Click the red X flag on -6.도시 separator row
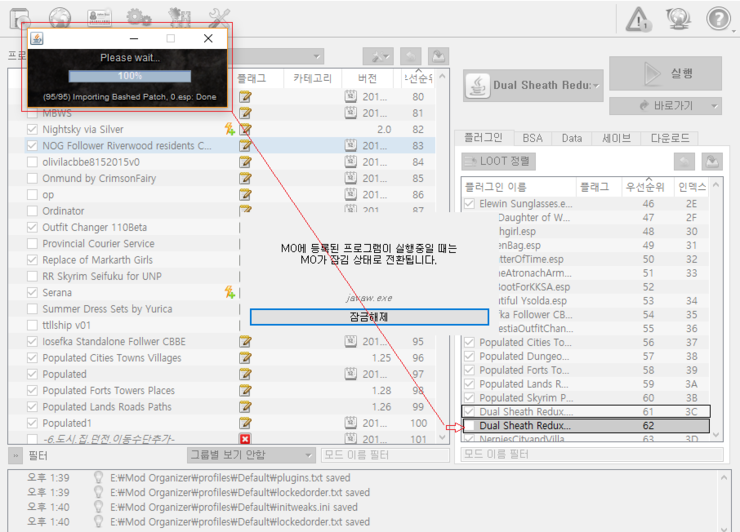 (x=245, y=439)
